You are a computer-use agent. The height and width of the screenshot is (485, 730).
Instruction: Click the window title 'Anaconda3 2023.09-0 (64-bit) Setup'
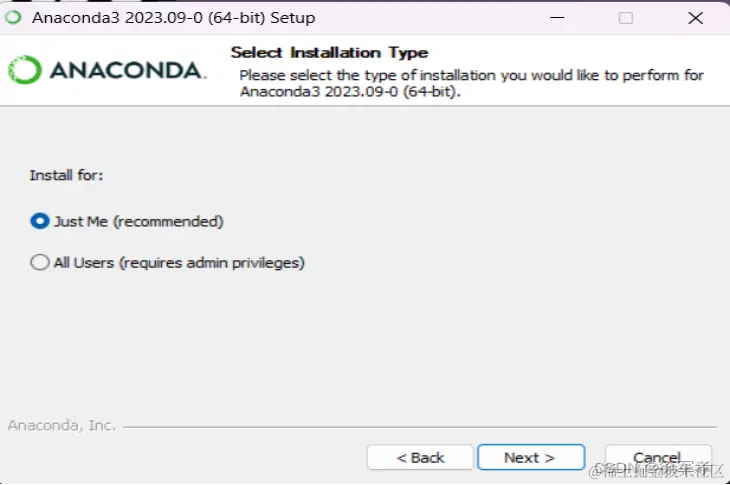click(173, 18)
